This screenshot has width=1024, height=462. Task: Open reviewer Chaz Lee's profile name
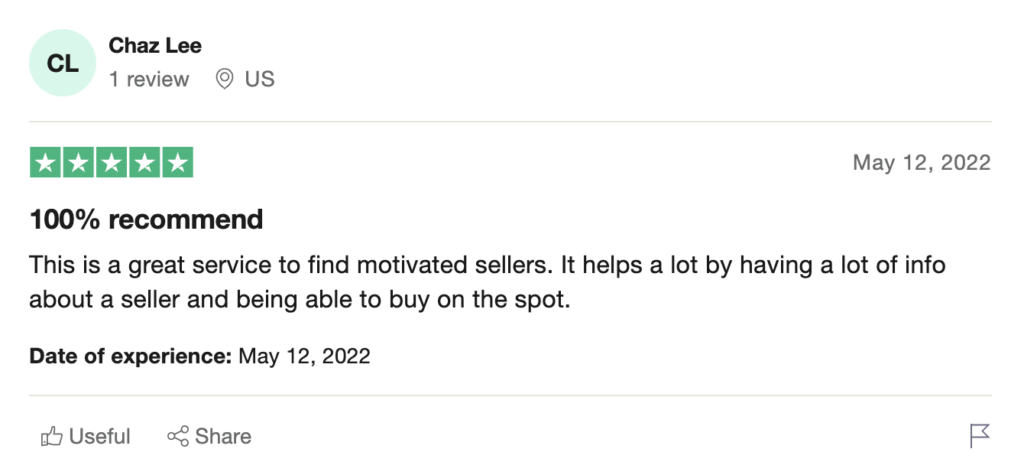tap(155, 45)
